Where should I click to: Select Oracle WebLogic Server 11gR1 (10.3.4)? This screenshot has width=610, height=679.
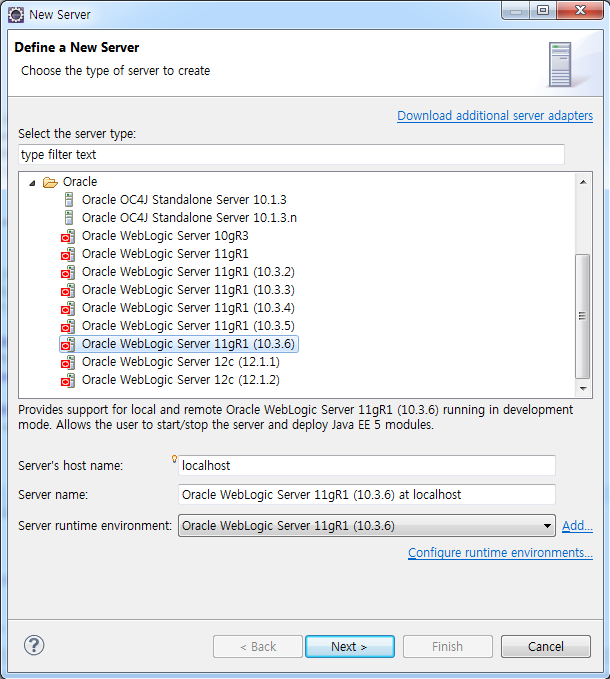[x=188, y=307]
